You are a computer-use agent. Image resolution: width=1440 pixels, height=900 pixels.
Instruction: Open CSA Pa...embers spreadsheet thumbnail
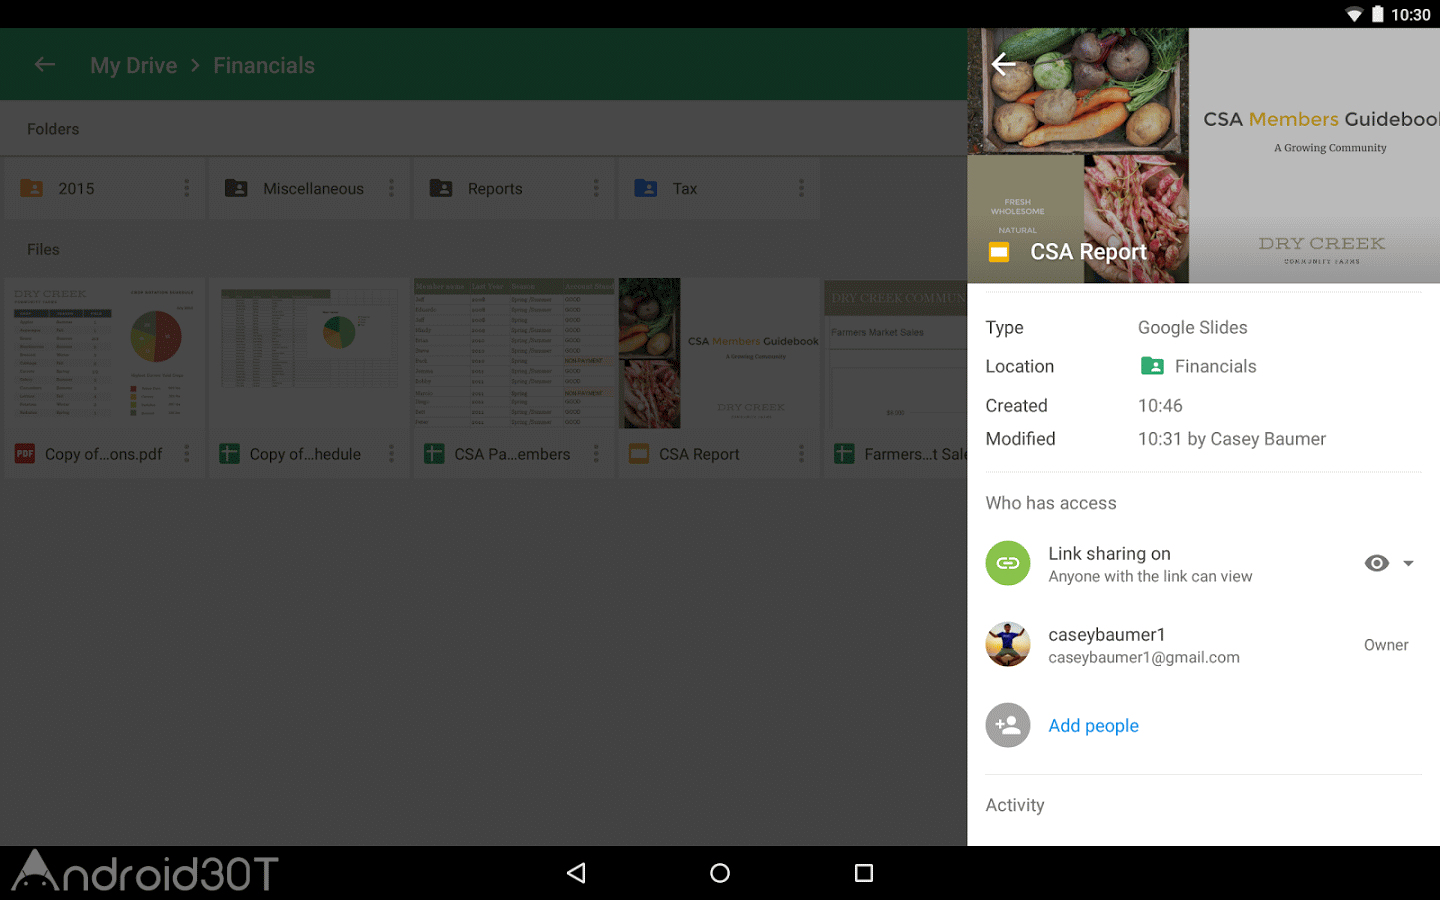[514, 354]
